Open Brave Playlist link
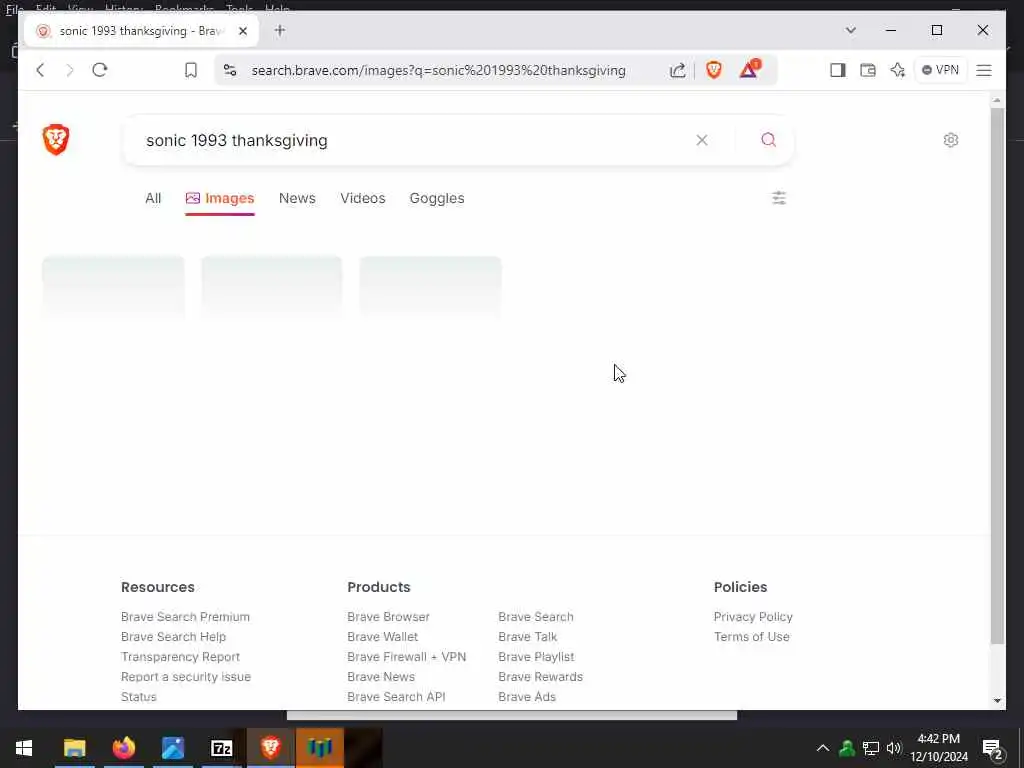The width and height of the screenshot is (1024, 768). click(x=536, y=656)
